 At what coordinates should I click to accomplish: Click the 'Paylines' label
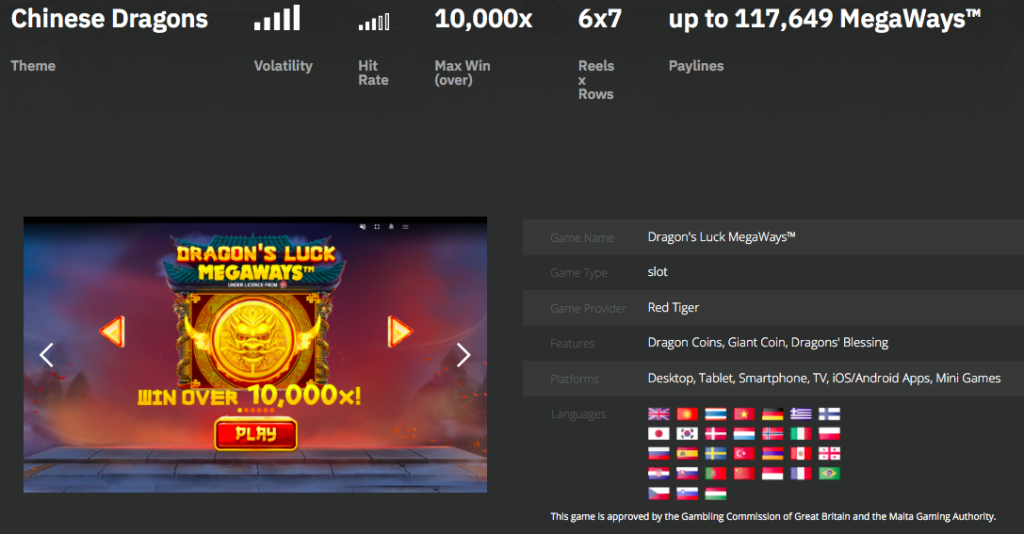(x=696, y=66)
